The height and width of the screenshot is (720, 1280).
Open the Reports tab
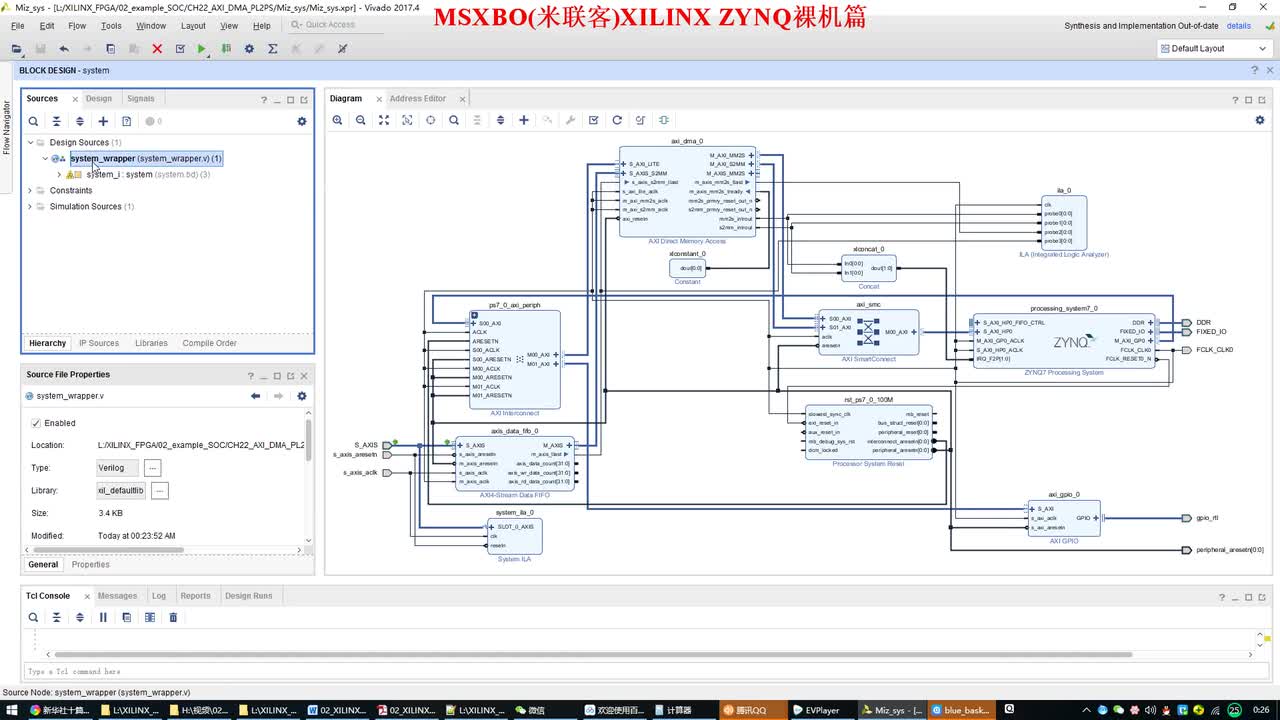196,596
